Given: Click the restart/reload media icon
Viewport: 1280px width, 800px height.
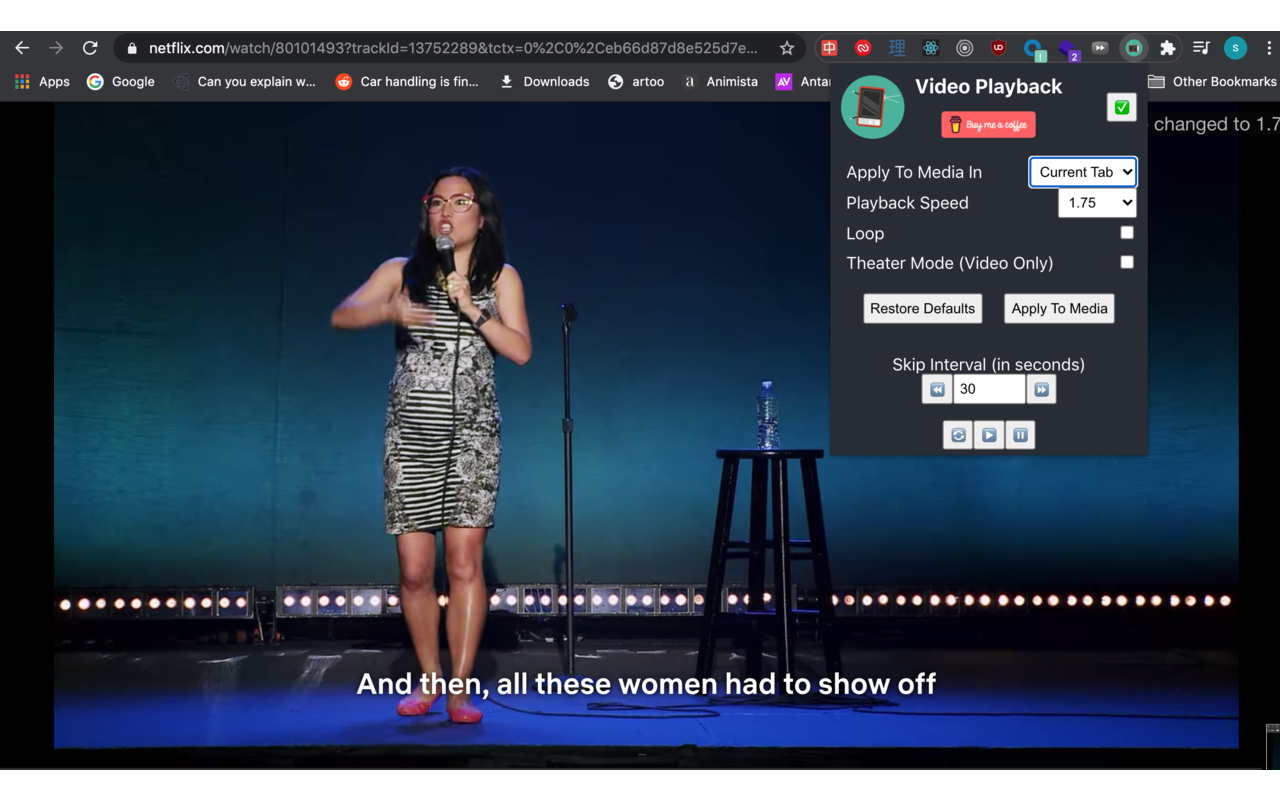Looking at the screenshot, I should (x=958, y=435).
